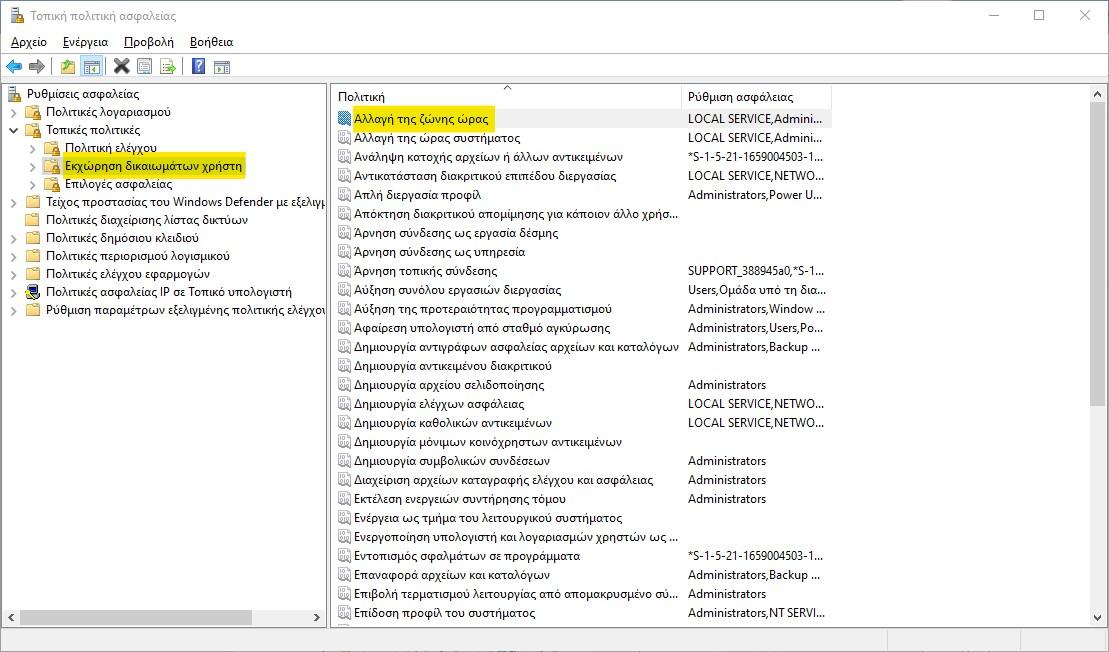Click the icon beside 'Αλλαγή της ώρας συστήματος'

point(344,138)
